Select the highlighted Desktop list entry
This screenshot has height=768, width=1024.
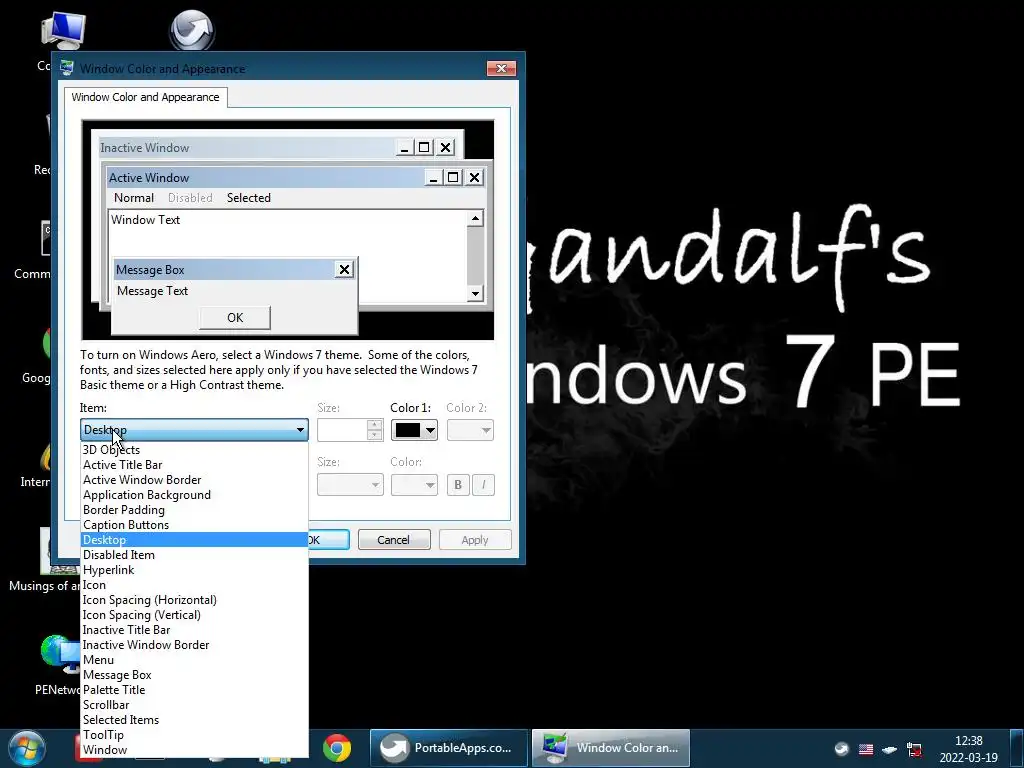[x=194, y=539]
